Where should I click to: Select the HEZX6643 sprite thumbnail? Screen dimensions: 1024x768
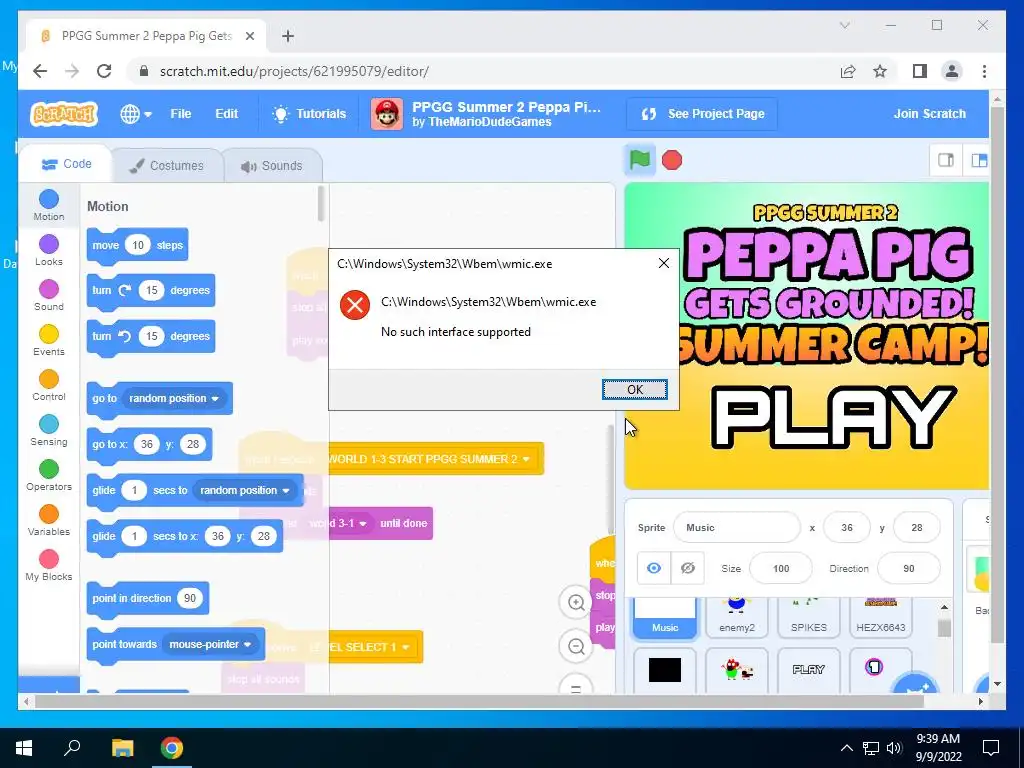pos(880,617)
